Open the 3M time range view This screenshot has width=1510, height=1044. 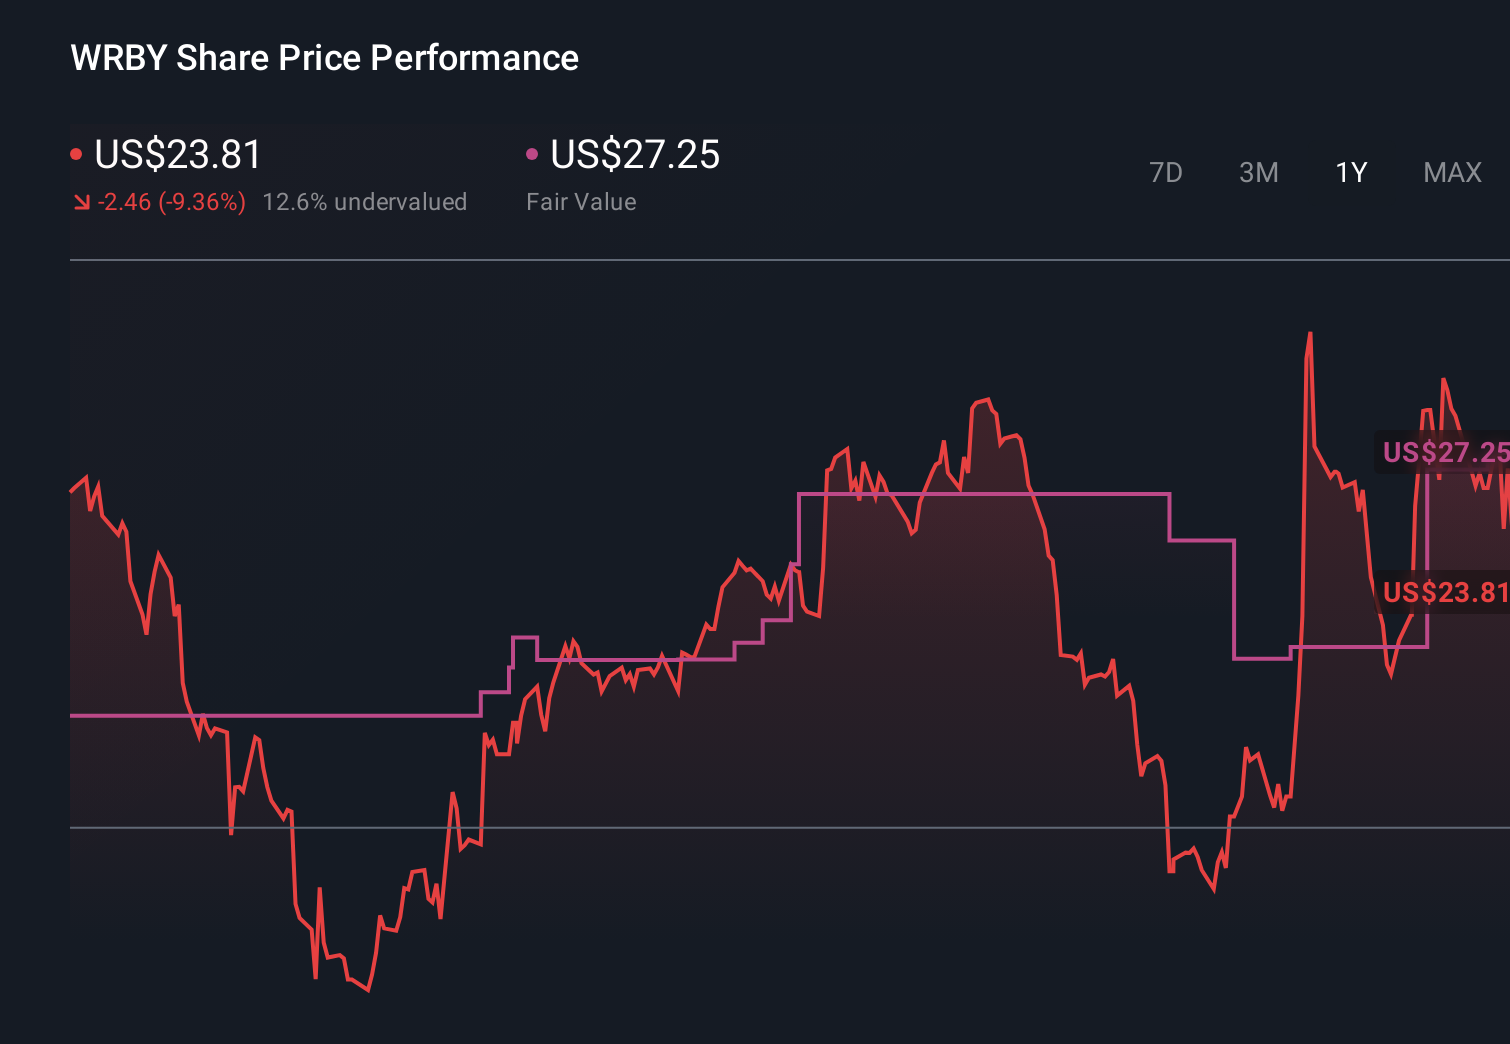(1258, 172)
